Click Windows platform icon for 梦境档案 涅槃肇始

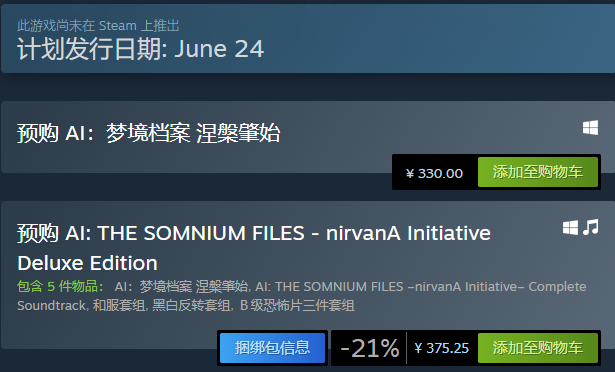(x=590, y=128)
